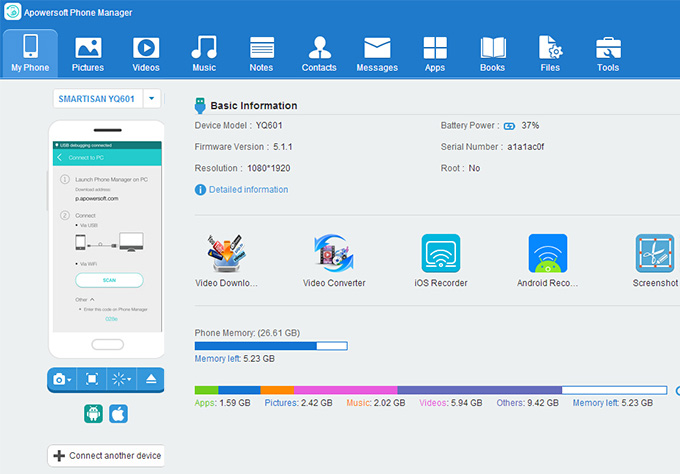Go to the Contacts tab
Screen dimensions: 680x474
(319, 54)
